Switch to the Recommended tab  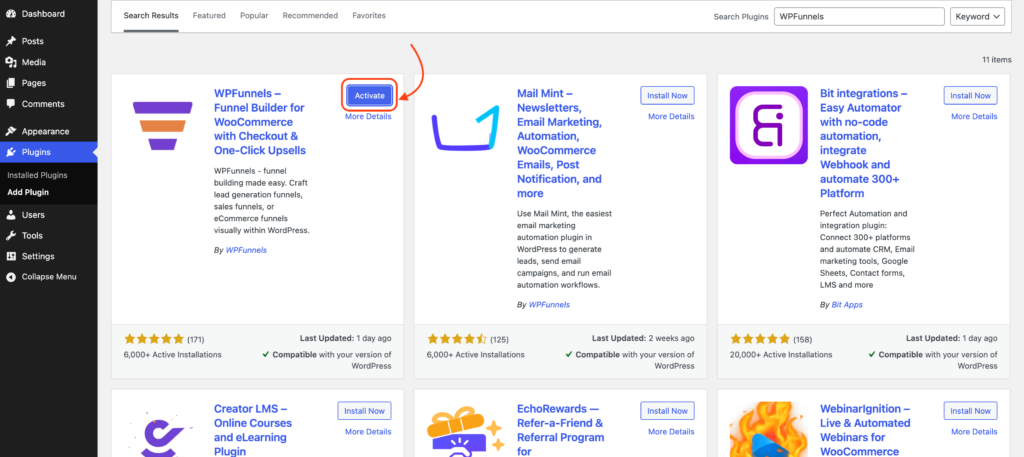click(310, 16)
